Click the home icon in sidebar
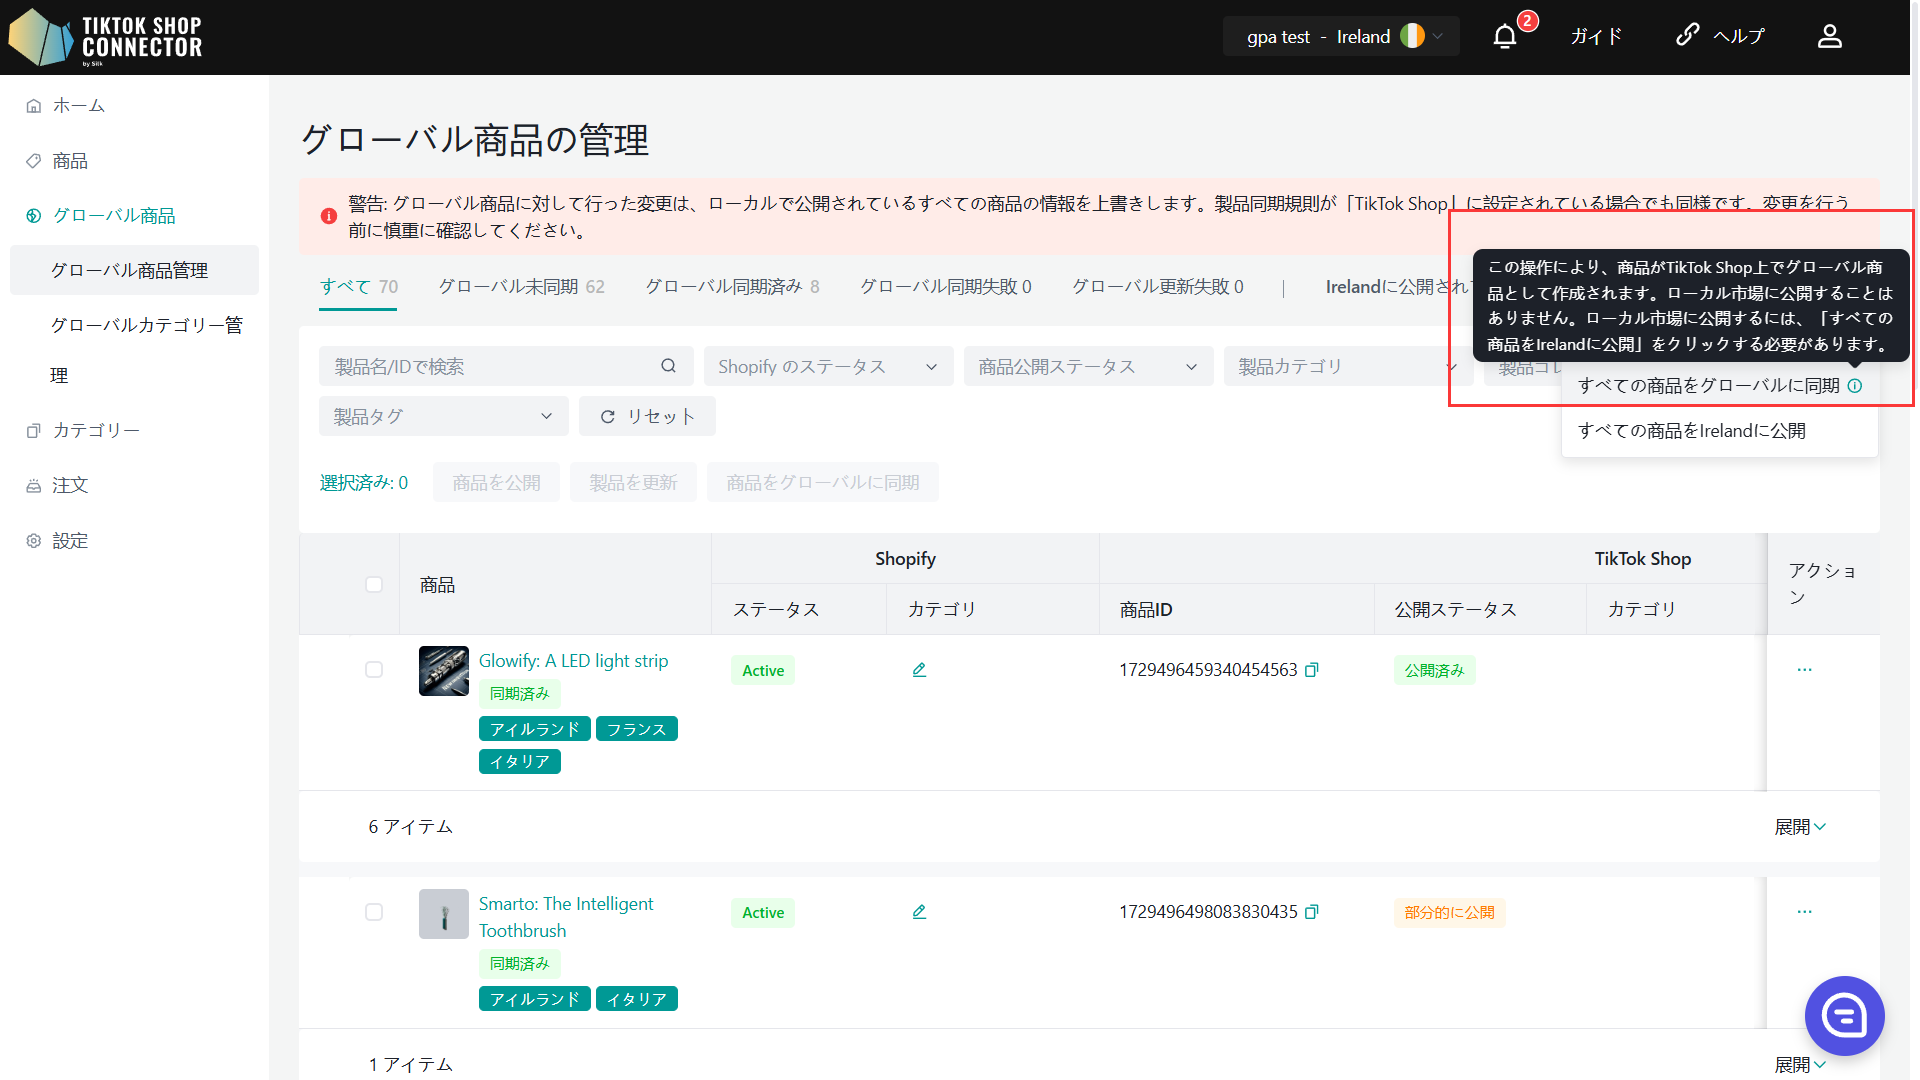The image size is (1920, 1080). tap(34, 106)
